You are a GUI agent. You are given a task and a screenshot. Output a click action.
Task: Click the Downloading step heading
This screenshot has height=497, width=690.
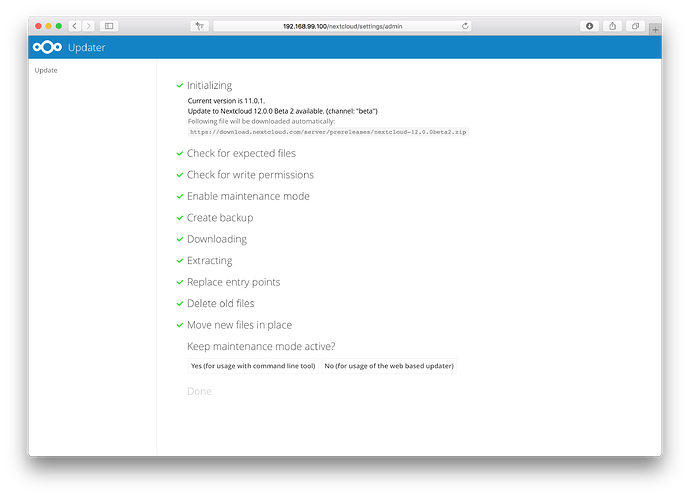[x=217, y=239]
